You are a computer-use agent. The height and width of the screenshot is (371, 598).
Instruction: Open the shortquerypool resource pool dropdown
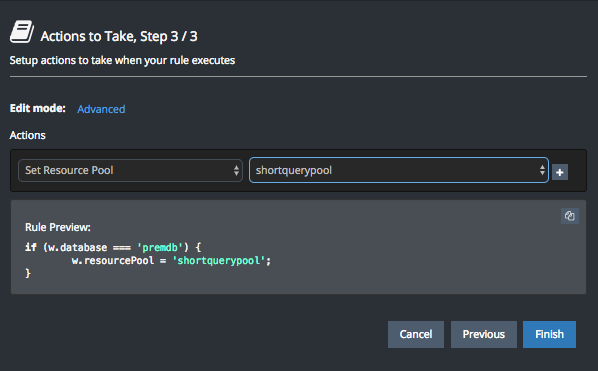[399, 170]
